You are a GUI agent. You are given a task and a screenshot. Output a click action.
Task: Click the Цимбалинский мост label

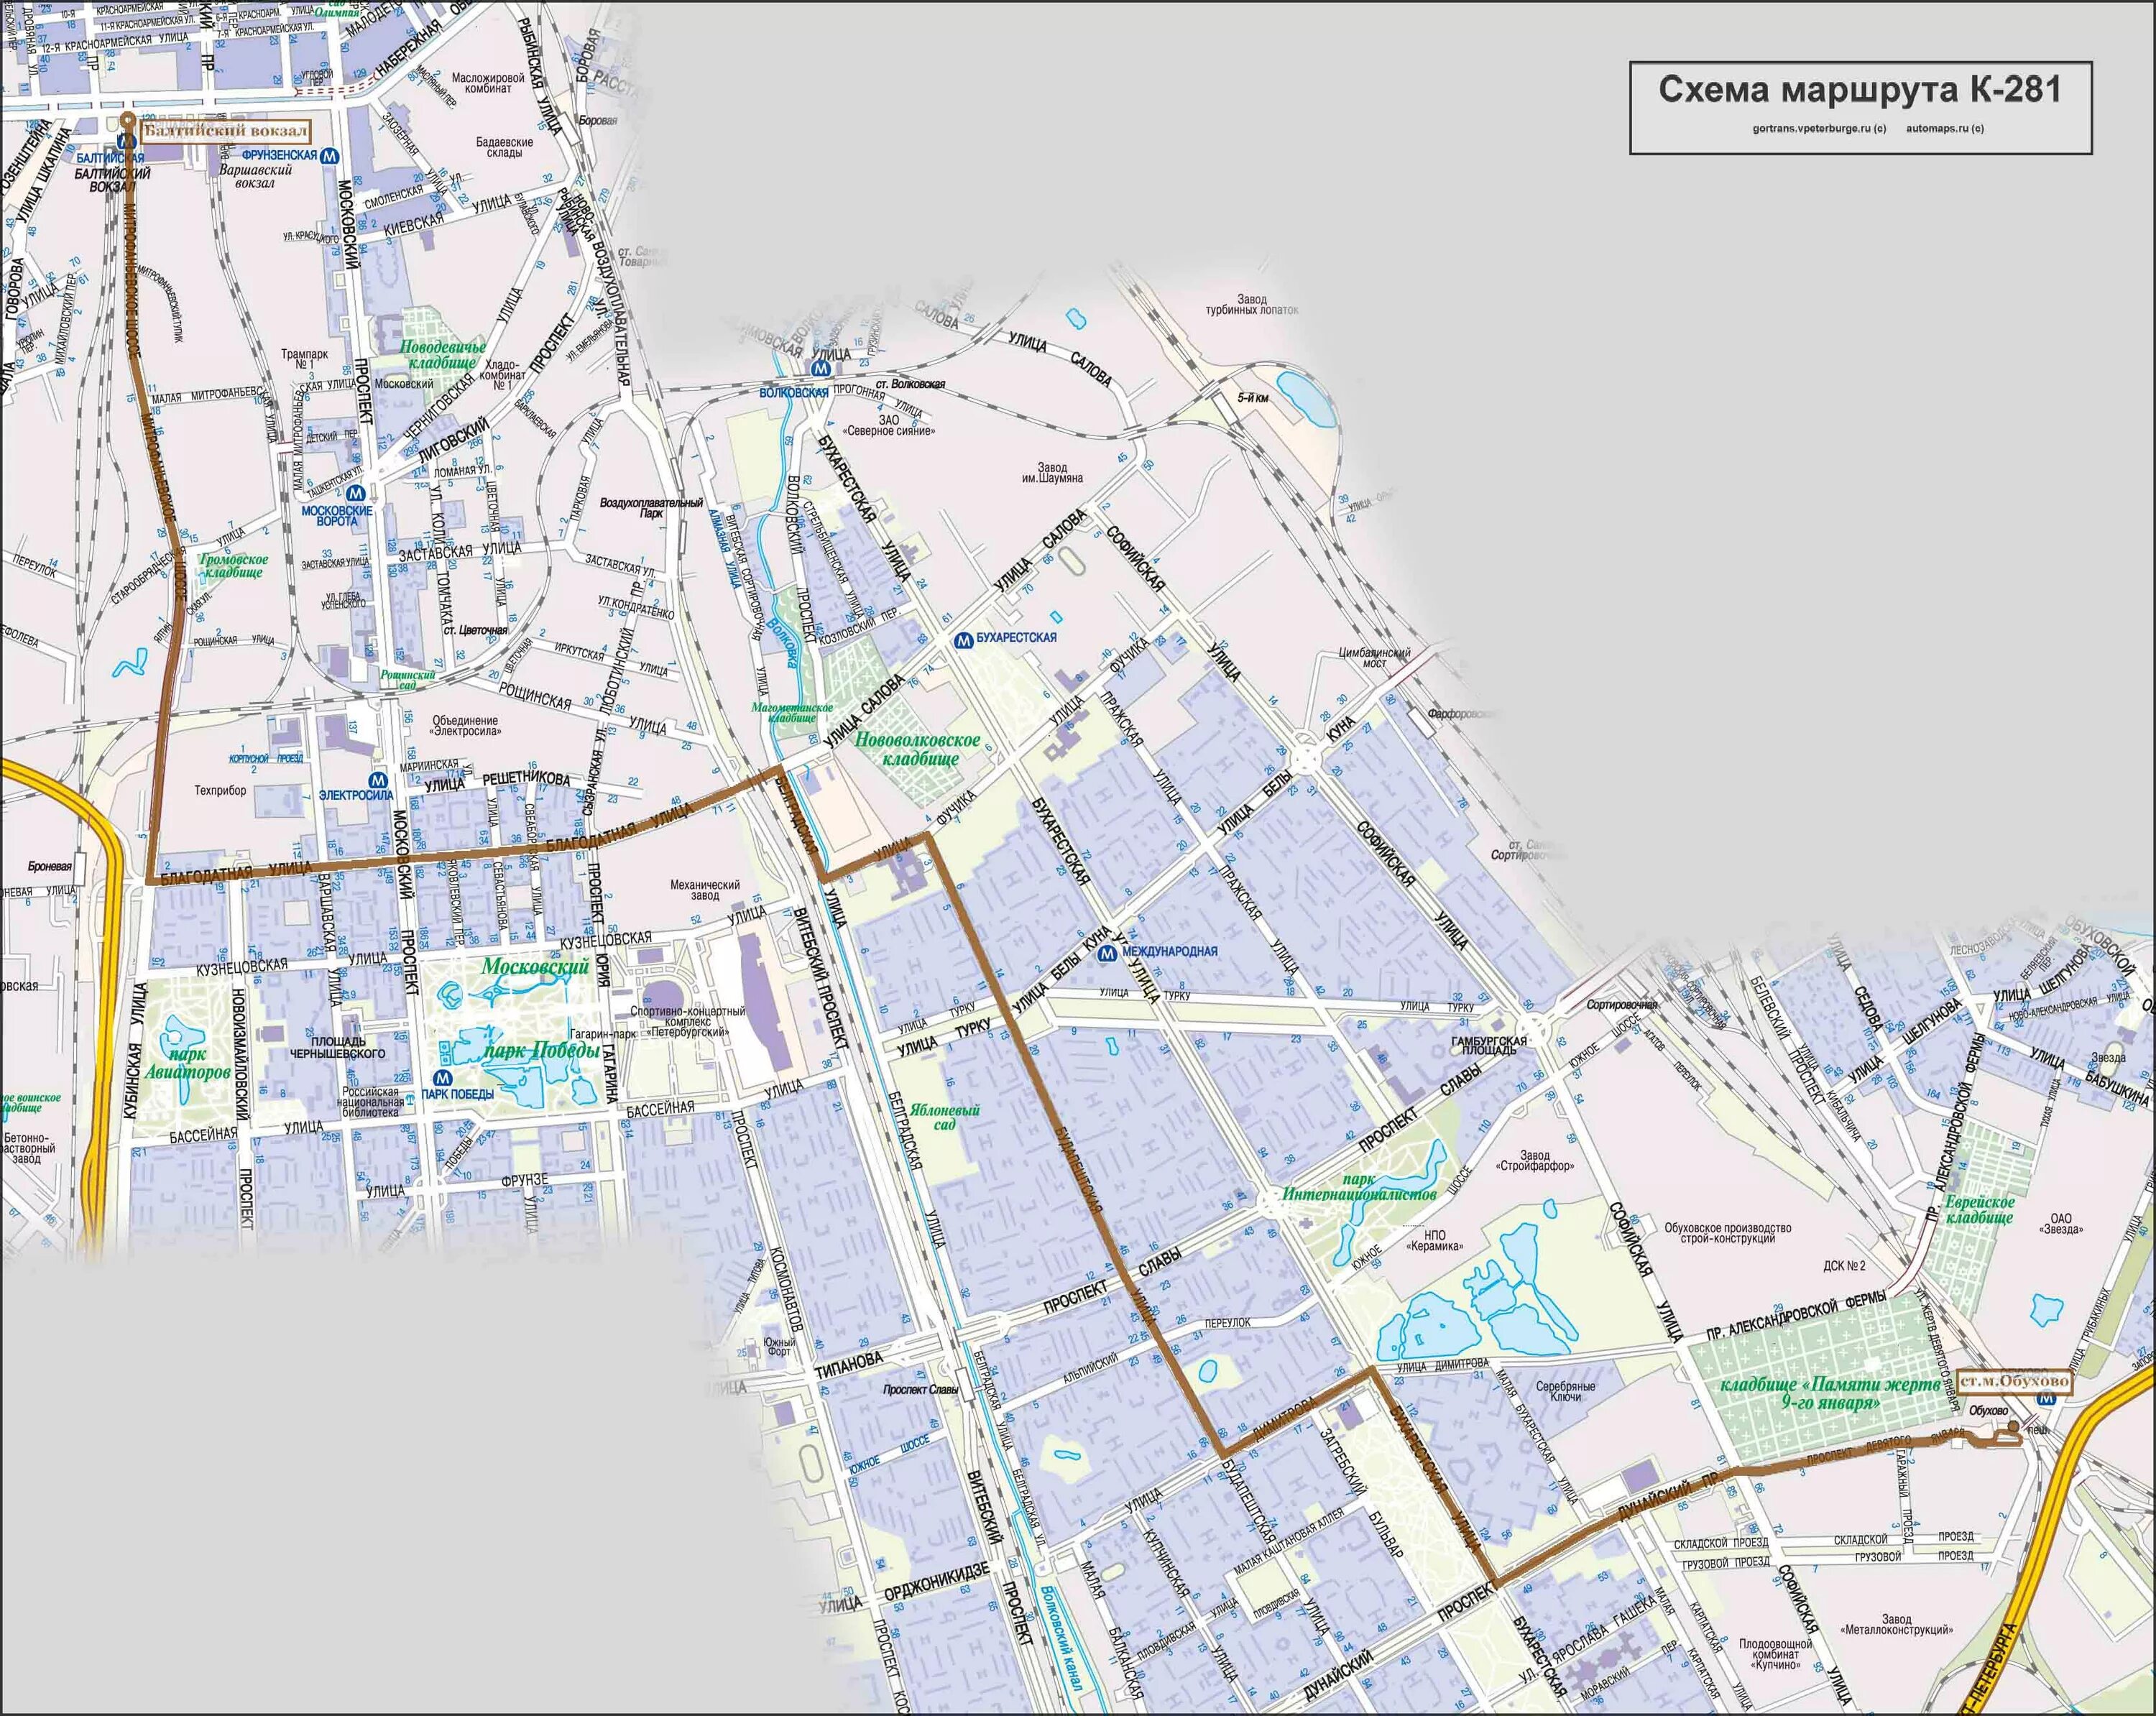coord(1375,658)
